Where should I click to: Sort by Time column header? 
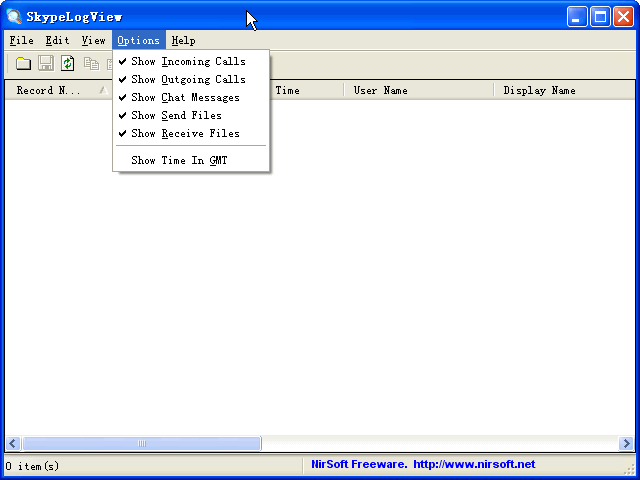(306, 90)
